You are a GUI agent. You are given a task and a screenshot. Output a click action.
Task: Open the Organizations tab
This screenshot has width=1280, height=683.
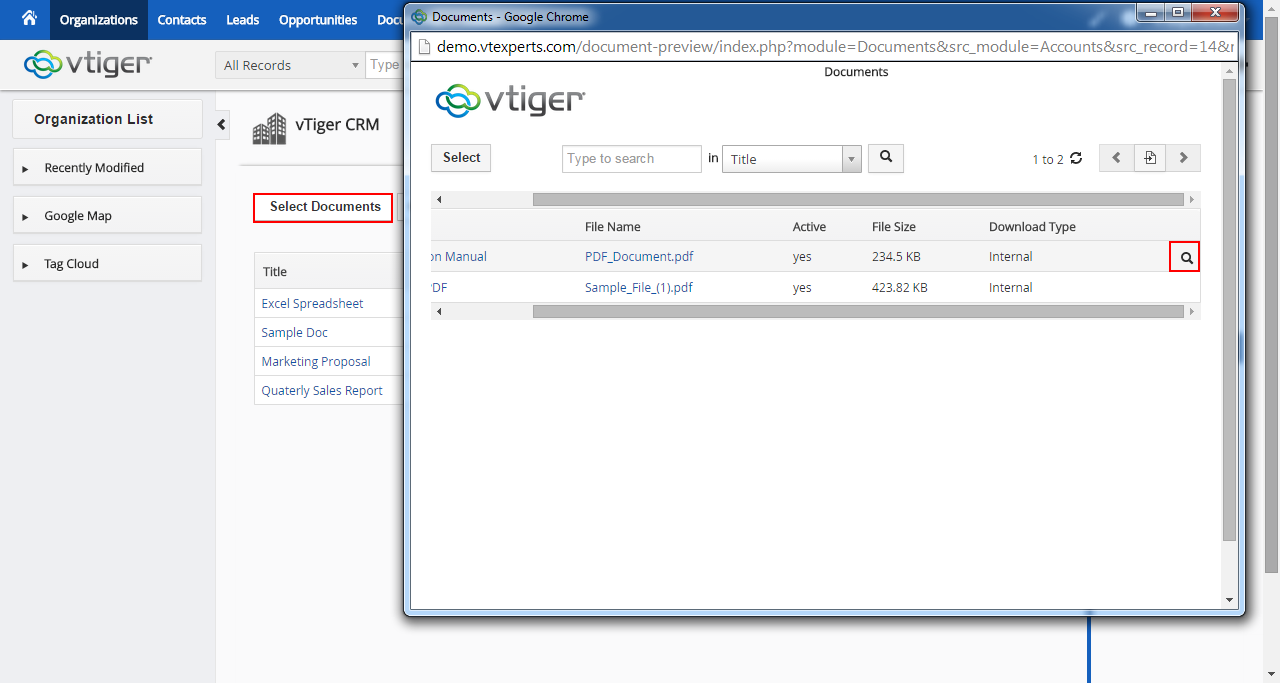point(99,20)
